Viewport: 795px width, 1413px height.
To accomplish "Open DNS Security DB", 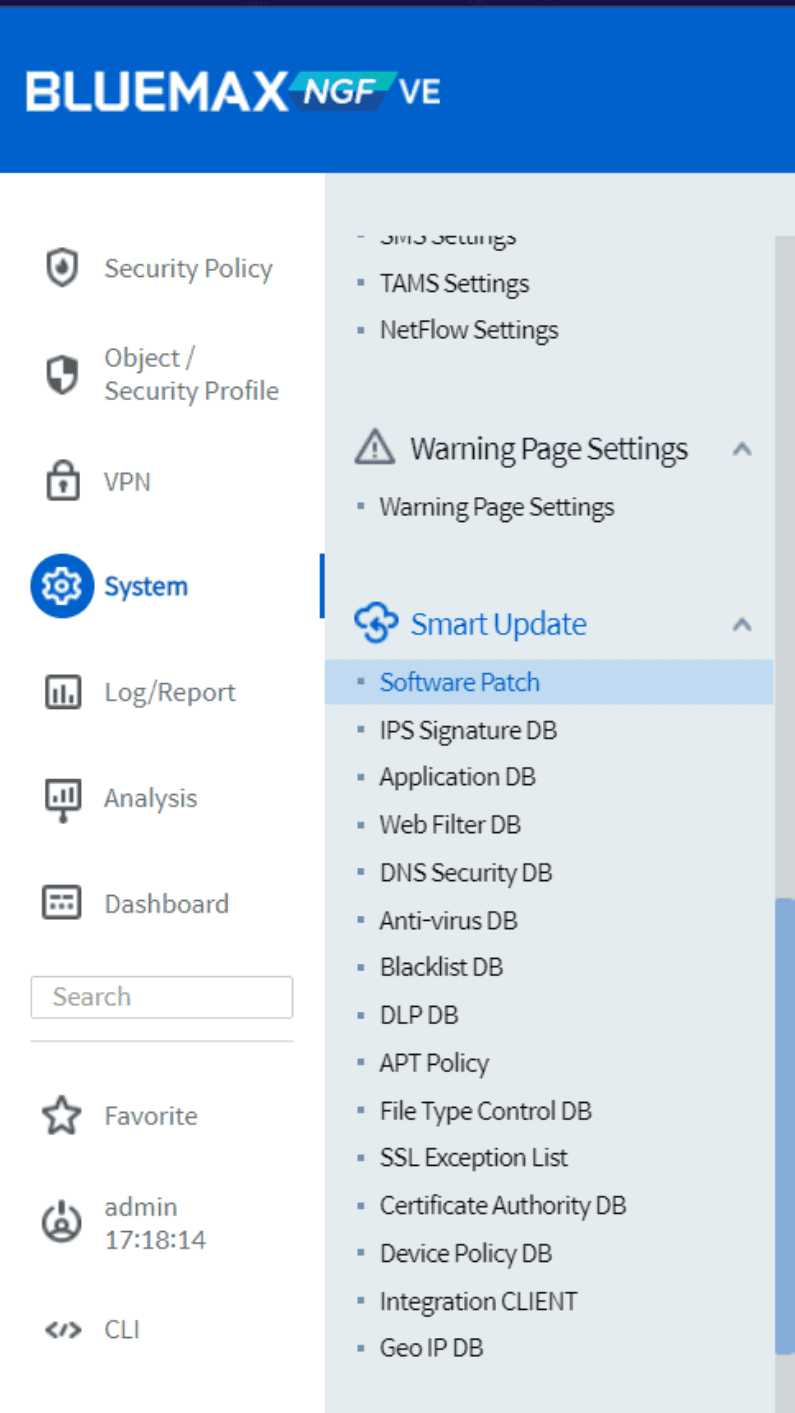I will coord(466,873).
